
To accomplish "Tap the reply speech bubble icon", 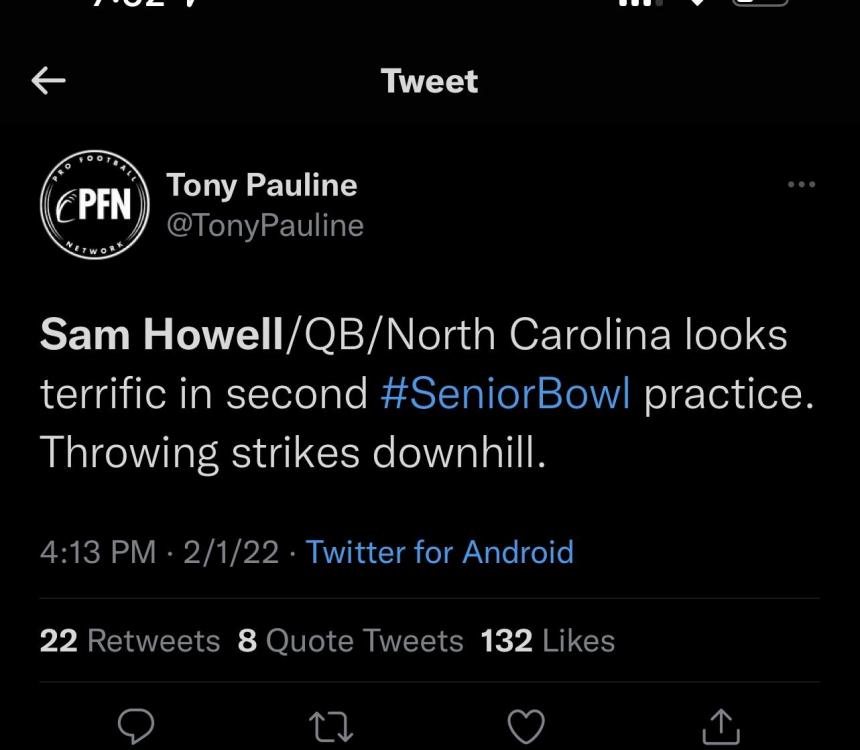I will pyautogui.click(x=138, y=727).
